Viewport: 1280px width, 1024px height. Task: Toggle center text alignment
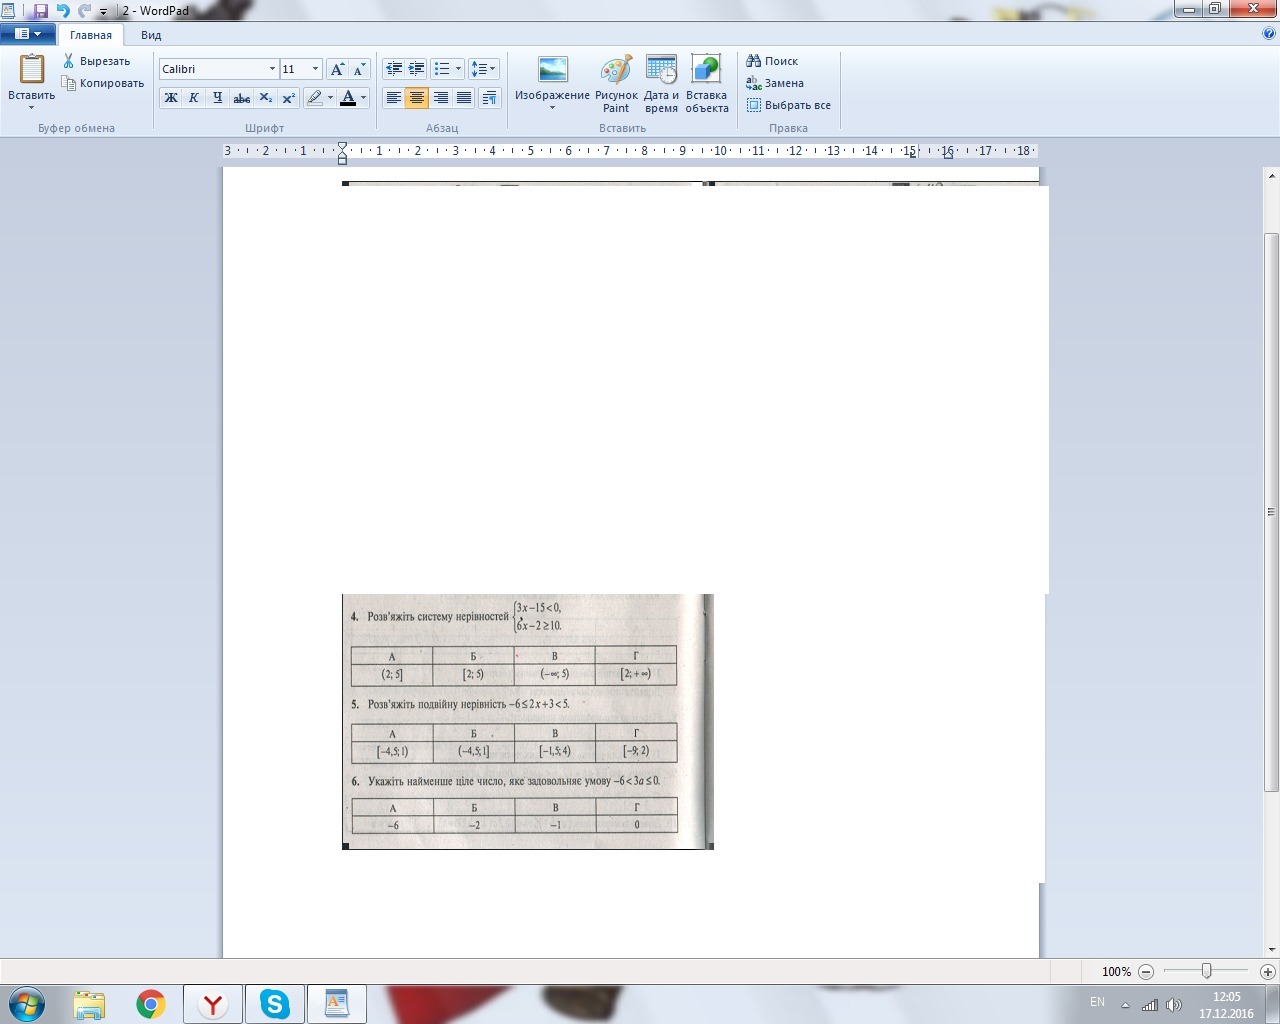click(417, 98)
